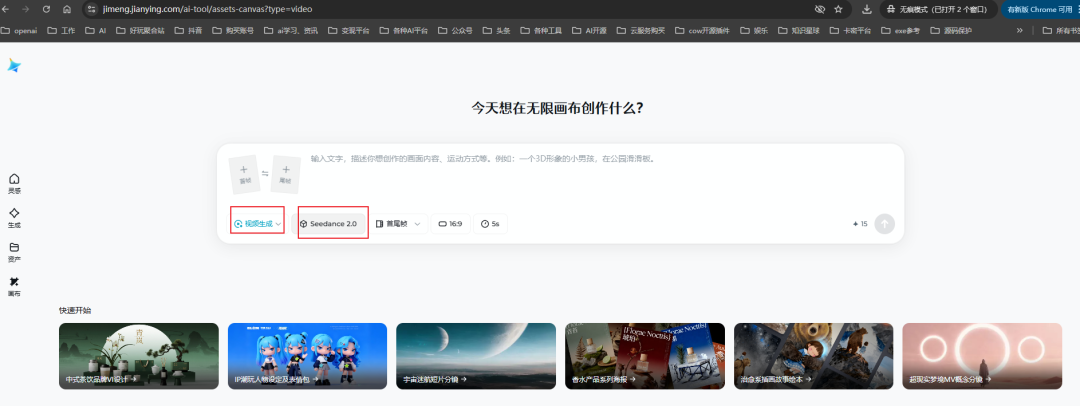Click the incognito mode indicator

938,9
